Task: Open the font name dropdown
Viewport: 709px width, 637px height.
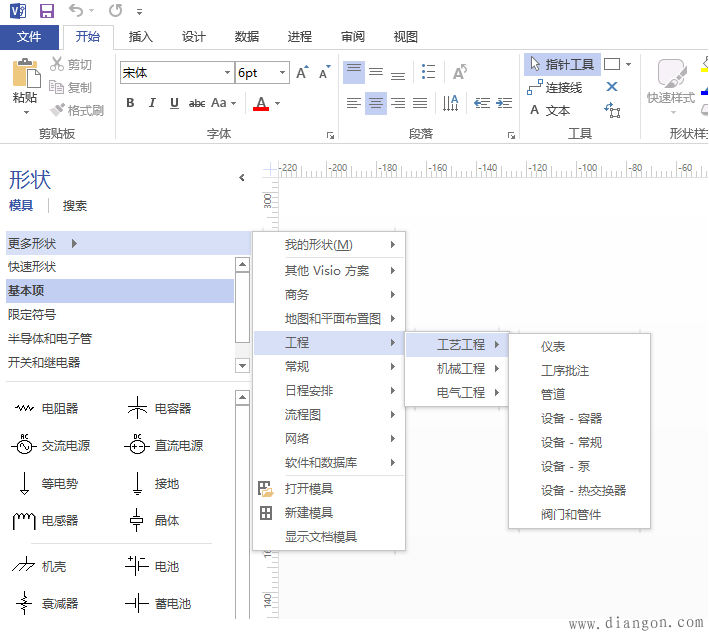Action: [227, 72]
